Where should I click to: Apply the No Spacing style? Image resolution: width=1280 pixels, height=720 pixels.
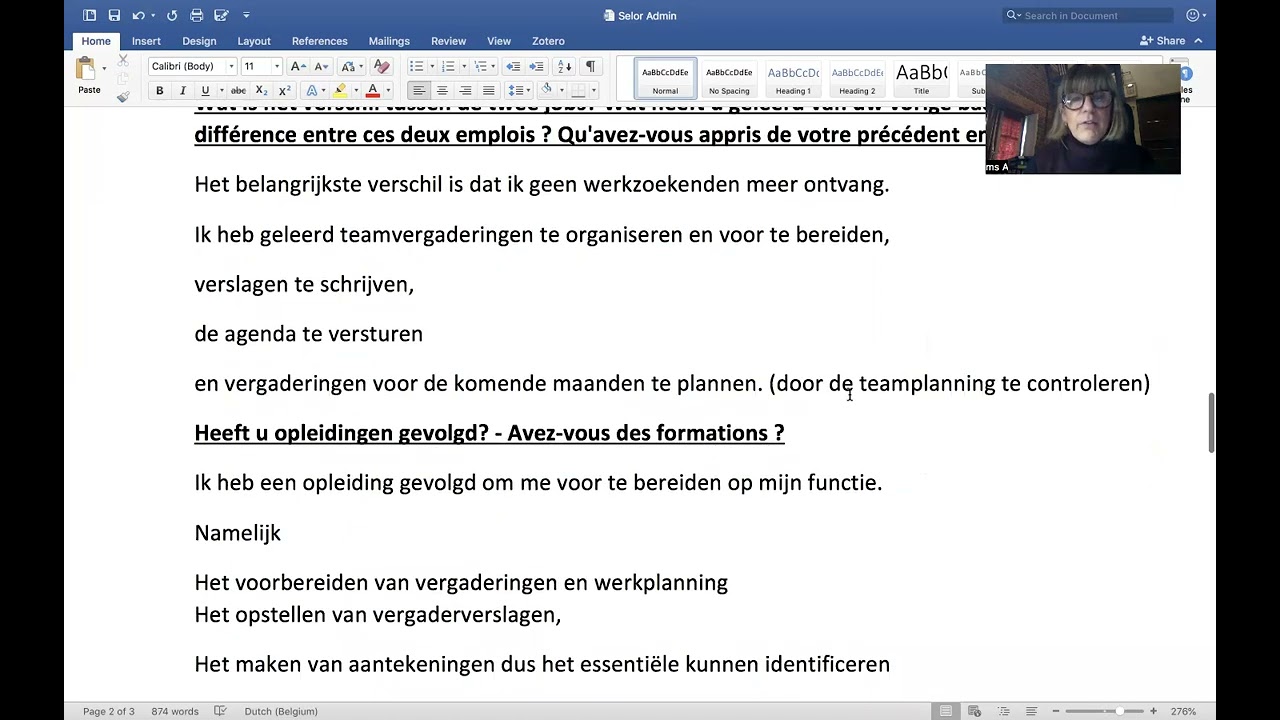pyautogui.click(x=729, y=78)
